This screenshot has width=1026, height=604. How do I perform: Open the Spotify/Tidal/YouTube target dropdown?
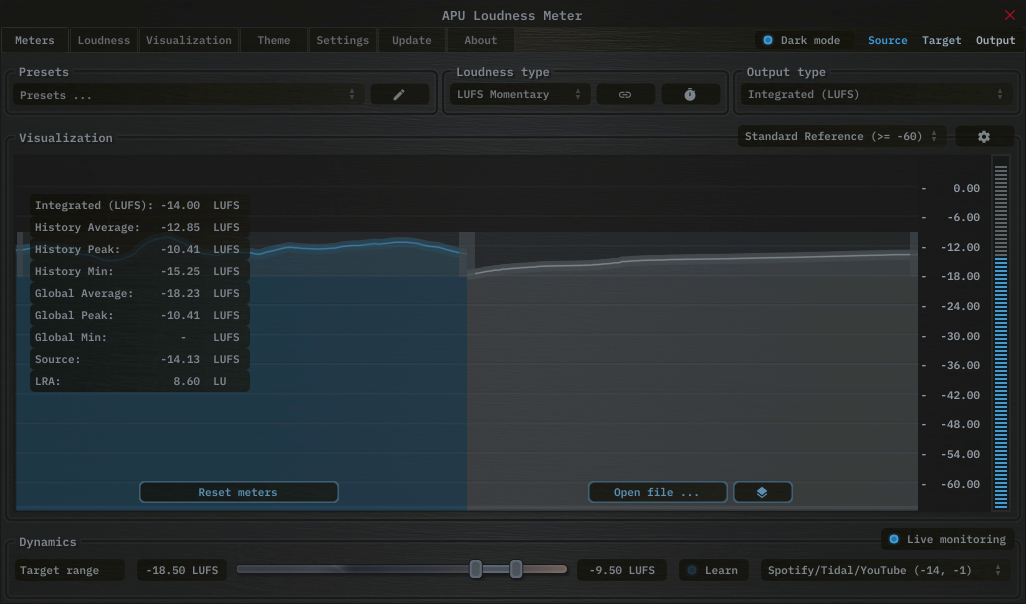tap(885, 569)
